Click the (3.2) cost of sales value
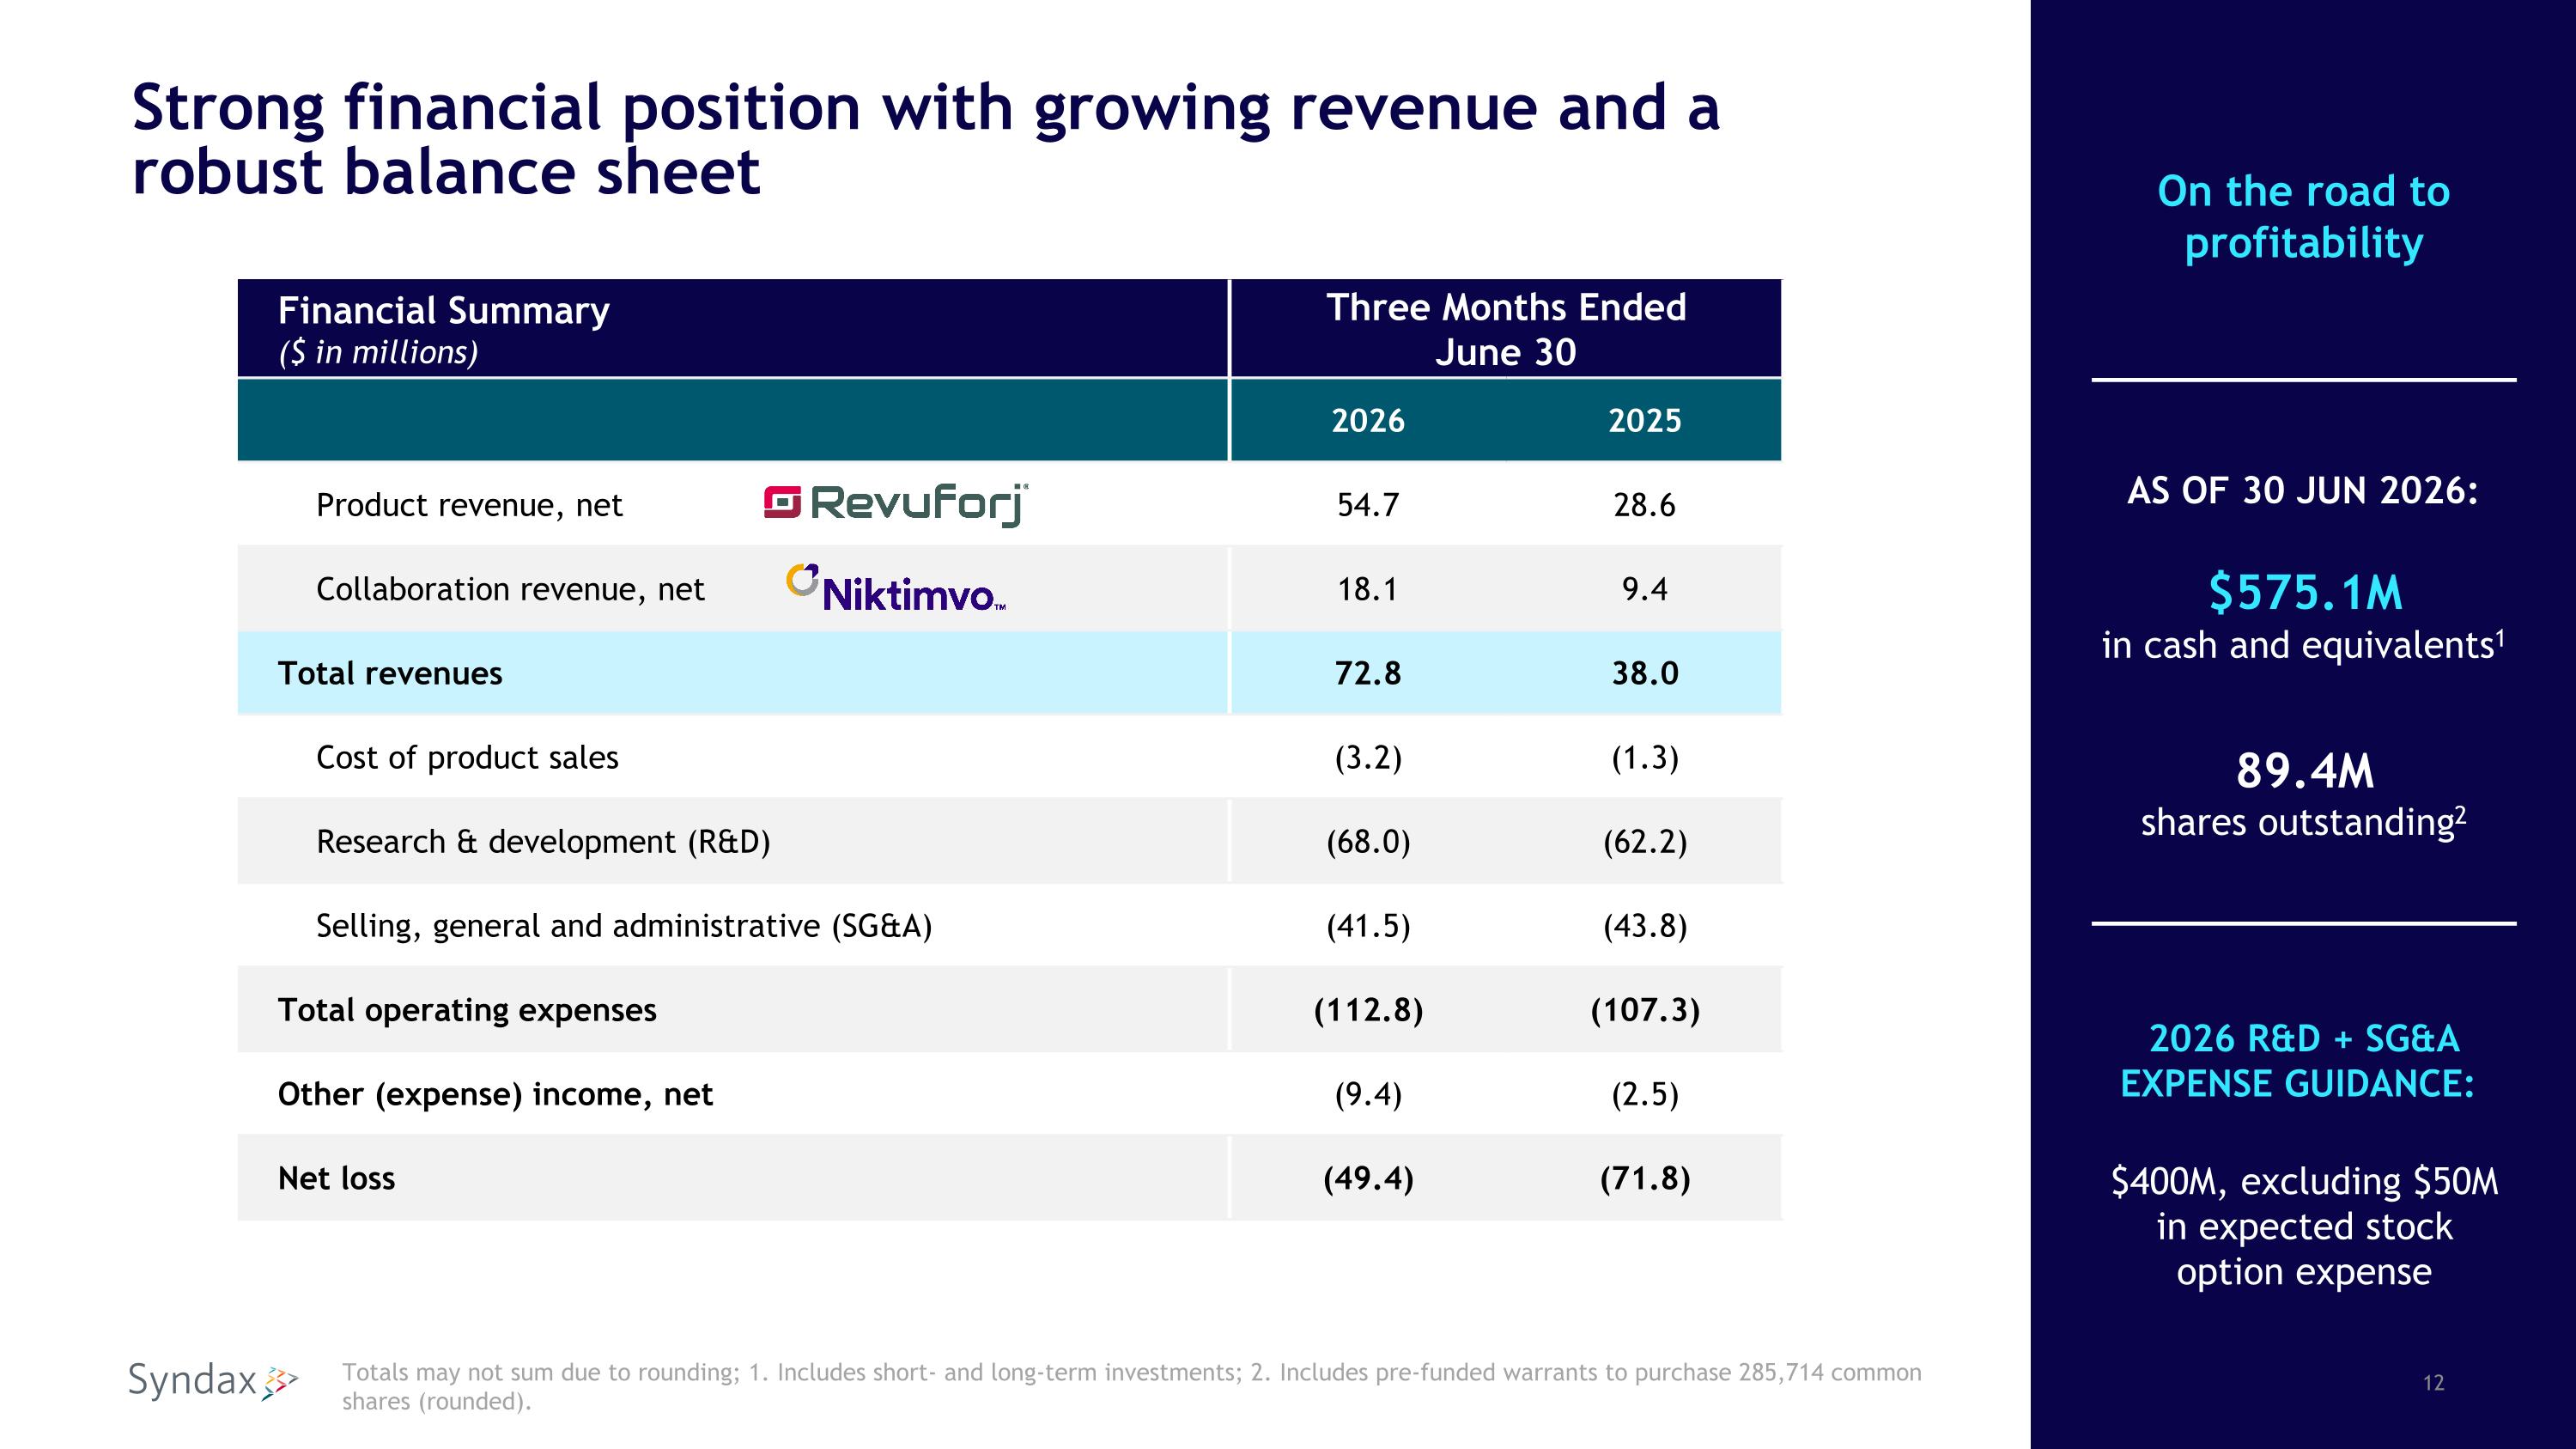The width and height of the screenshot is (2576, 1449). (x=1368, y=758)
